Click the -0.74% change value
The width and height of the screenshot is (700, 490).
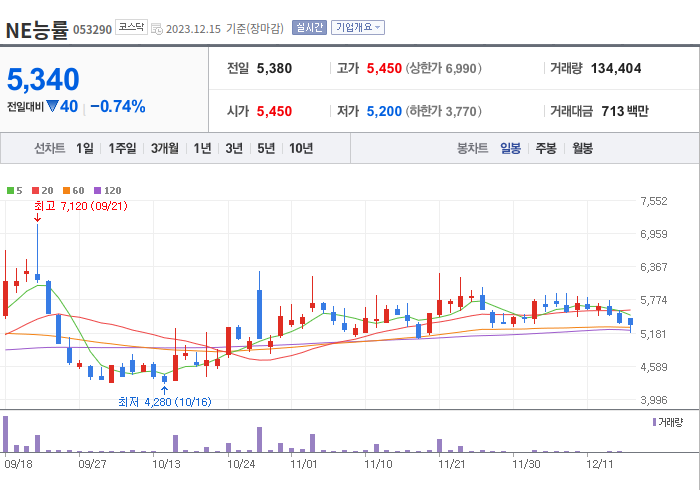118,107
